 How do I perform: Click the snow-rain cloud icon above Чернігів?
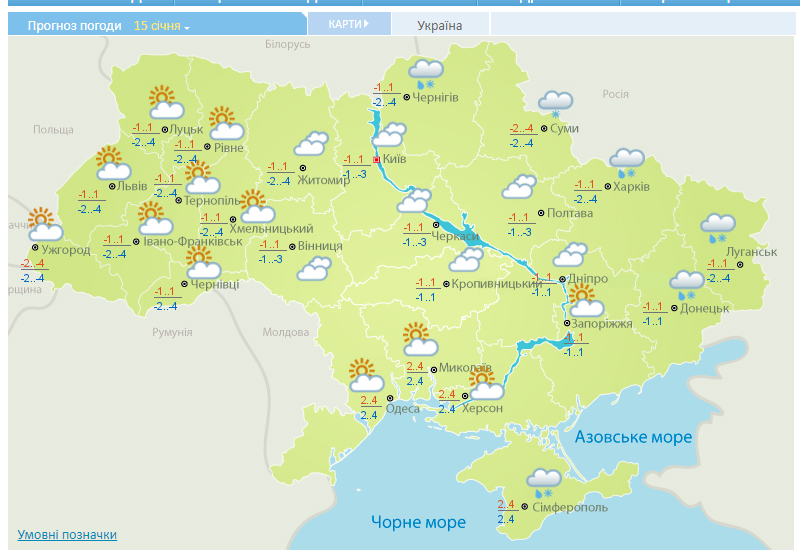point(426,74)
